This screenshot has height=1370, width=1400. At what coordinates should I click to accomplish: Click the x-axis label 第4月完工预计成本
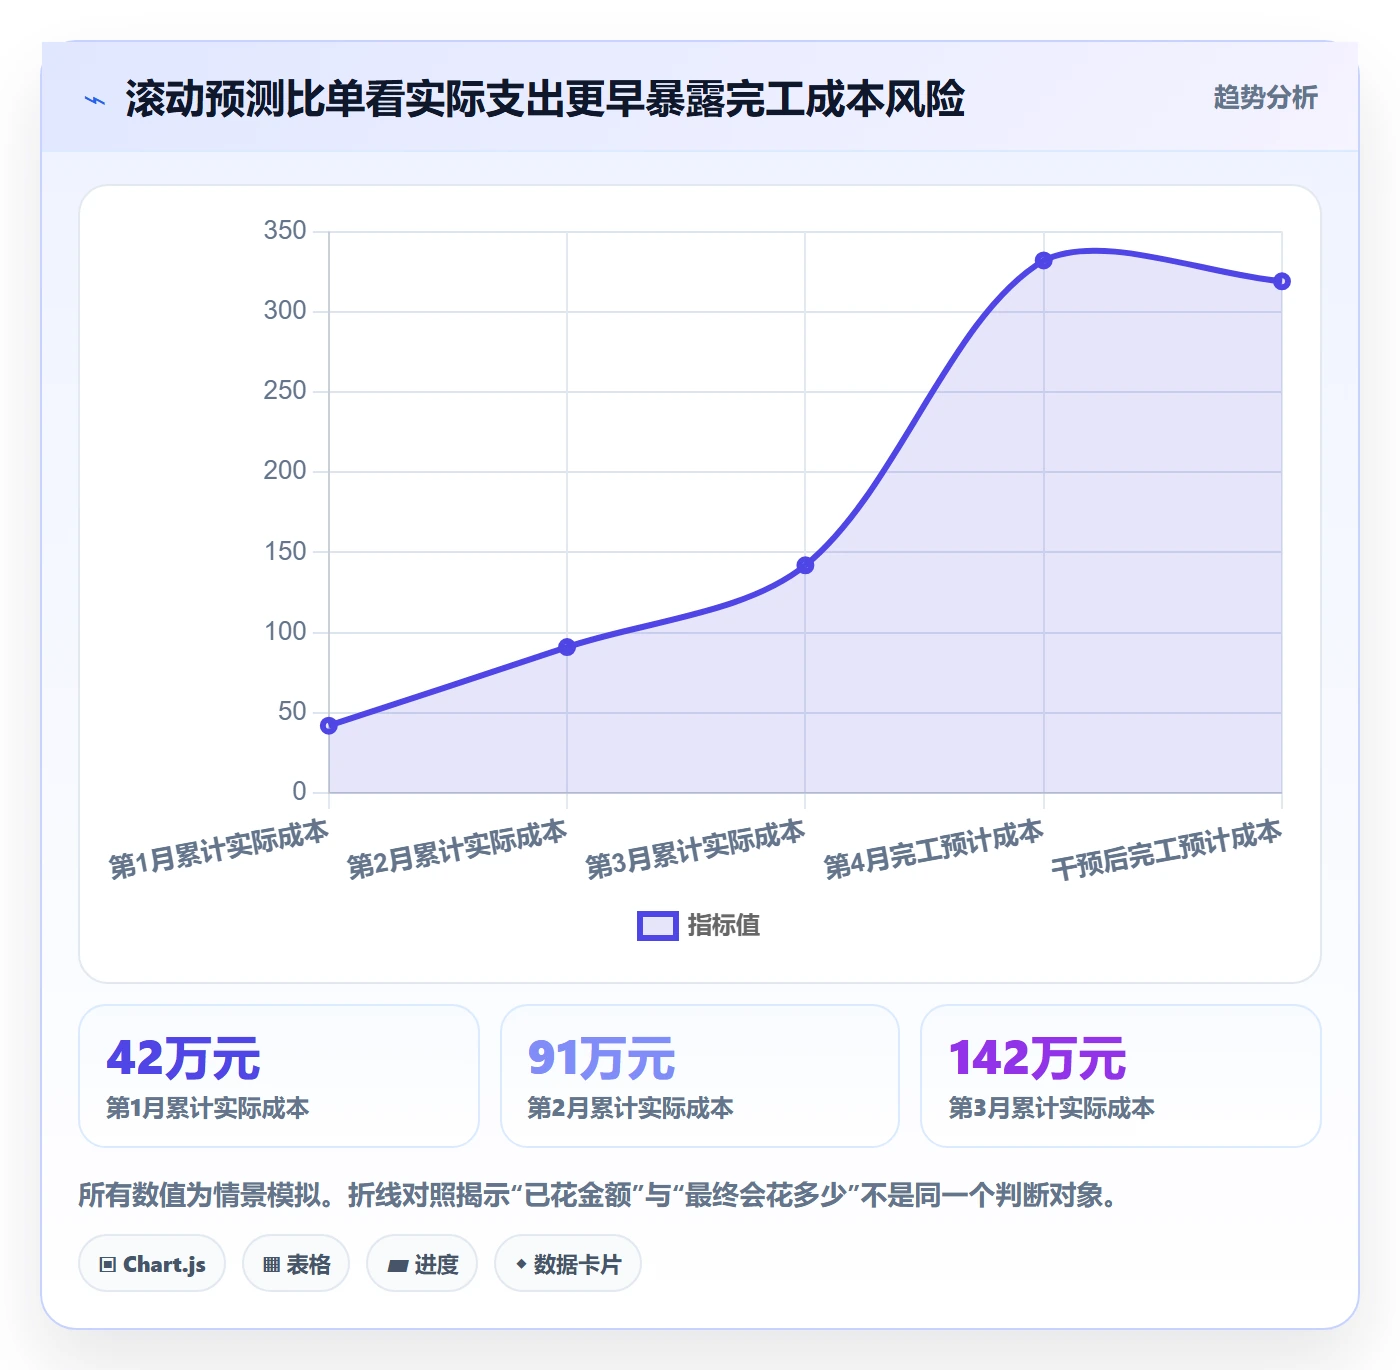click(934, 850)
